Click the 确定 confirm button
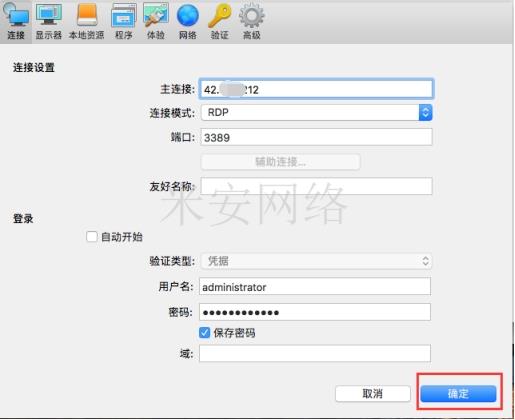Screen dimensions: 515x420 tap(458, 394)
